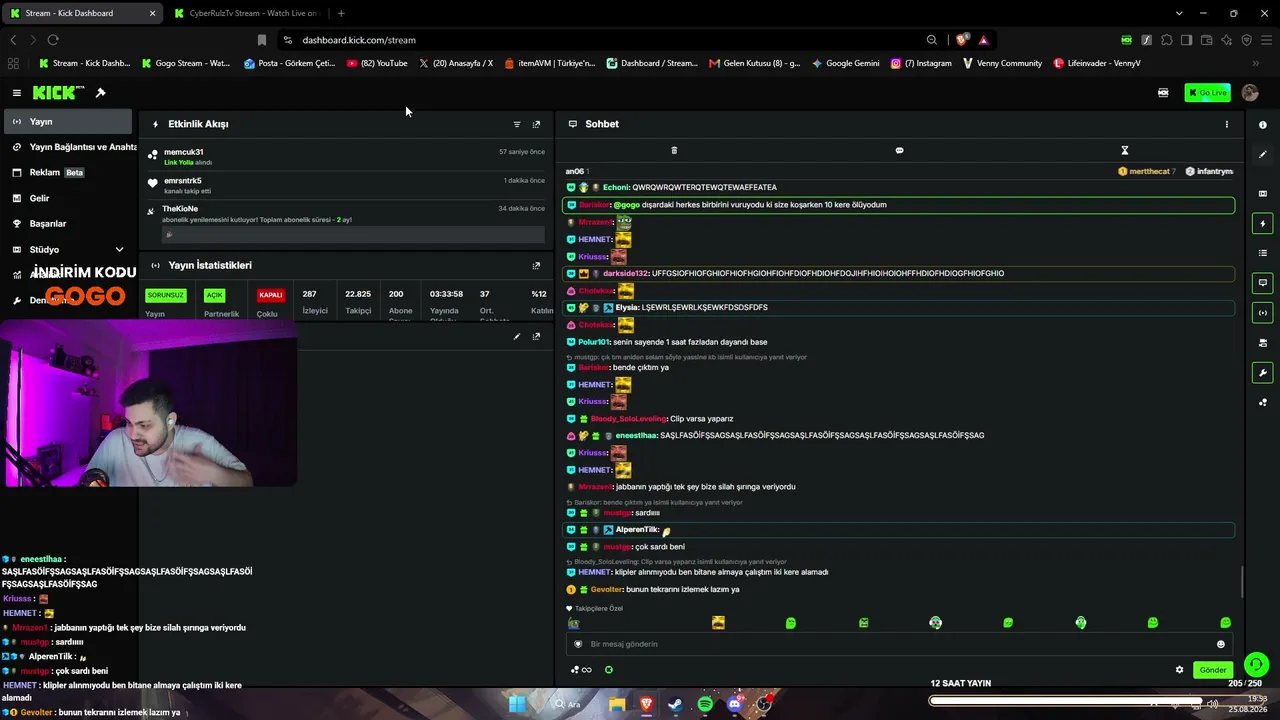The image size is (1280, 720).
Task: Open the emoji picker in message box
Action: [1220, 644]
